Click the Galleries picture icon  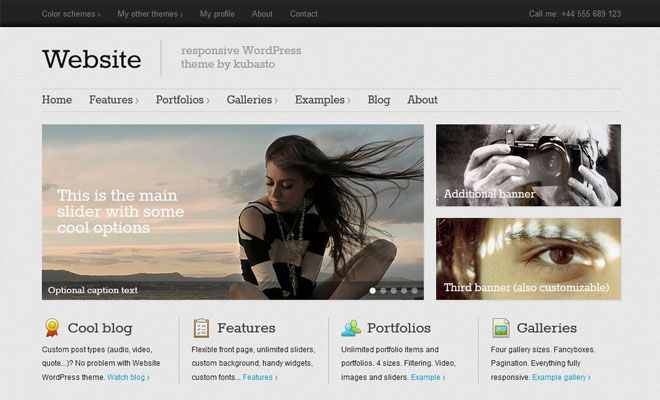[x=500, y=327]
